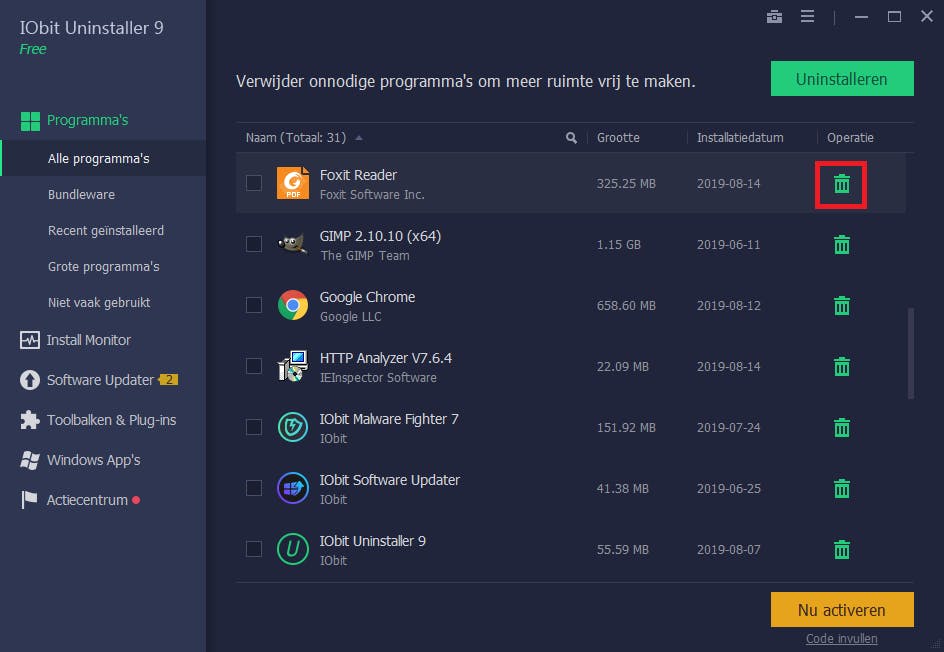Open the toolbox icon in title bar
944x652 pixels.
pyautogui.click(x=774, y=17)
